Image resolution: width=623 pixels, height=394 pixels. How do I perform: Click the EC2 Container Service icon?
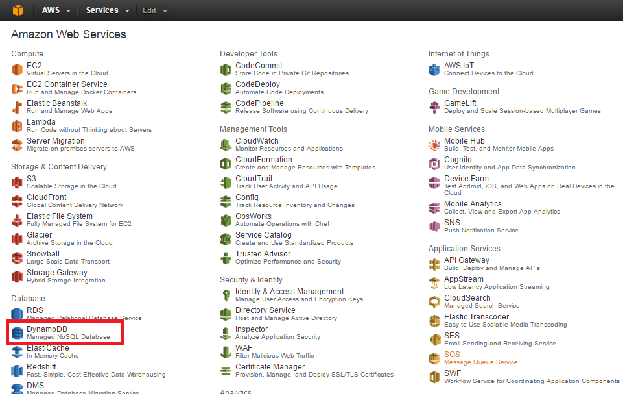click(x=17, y=88)
